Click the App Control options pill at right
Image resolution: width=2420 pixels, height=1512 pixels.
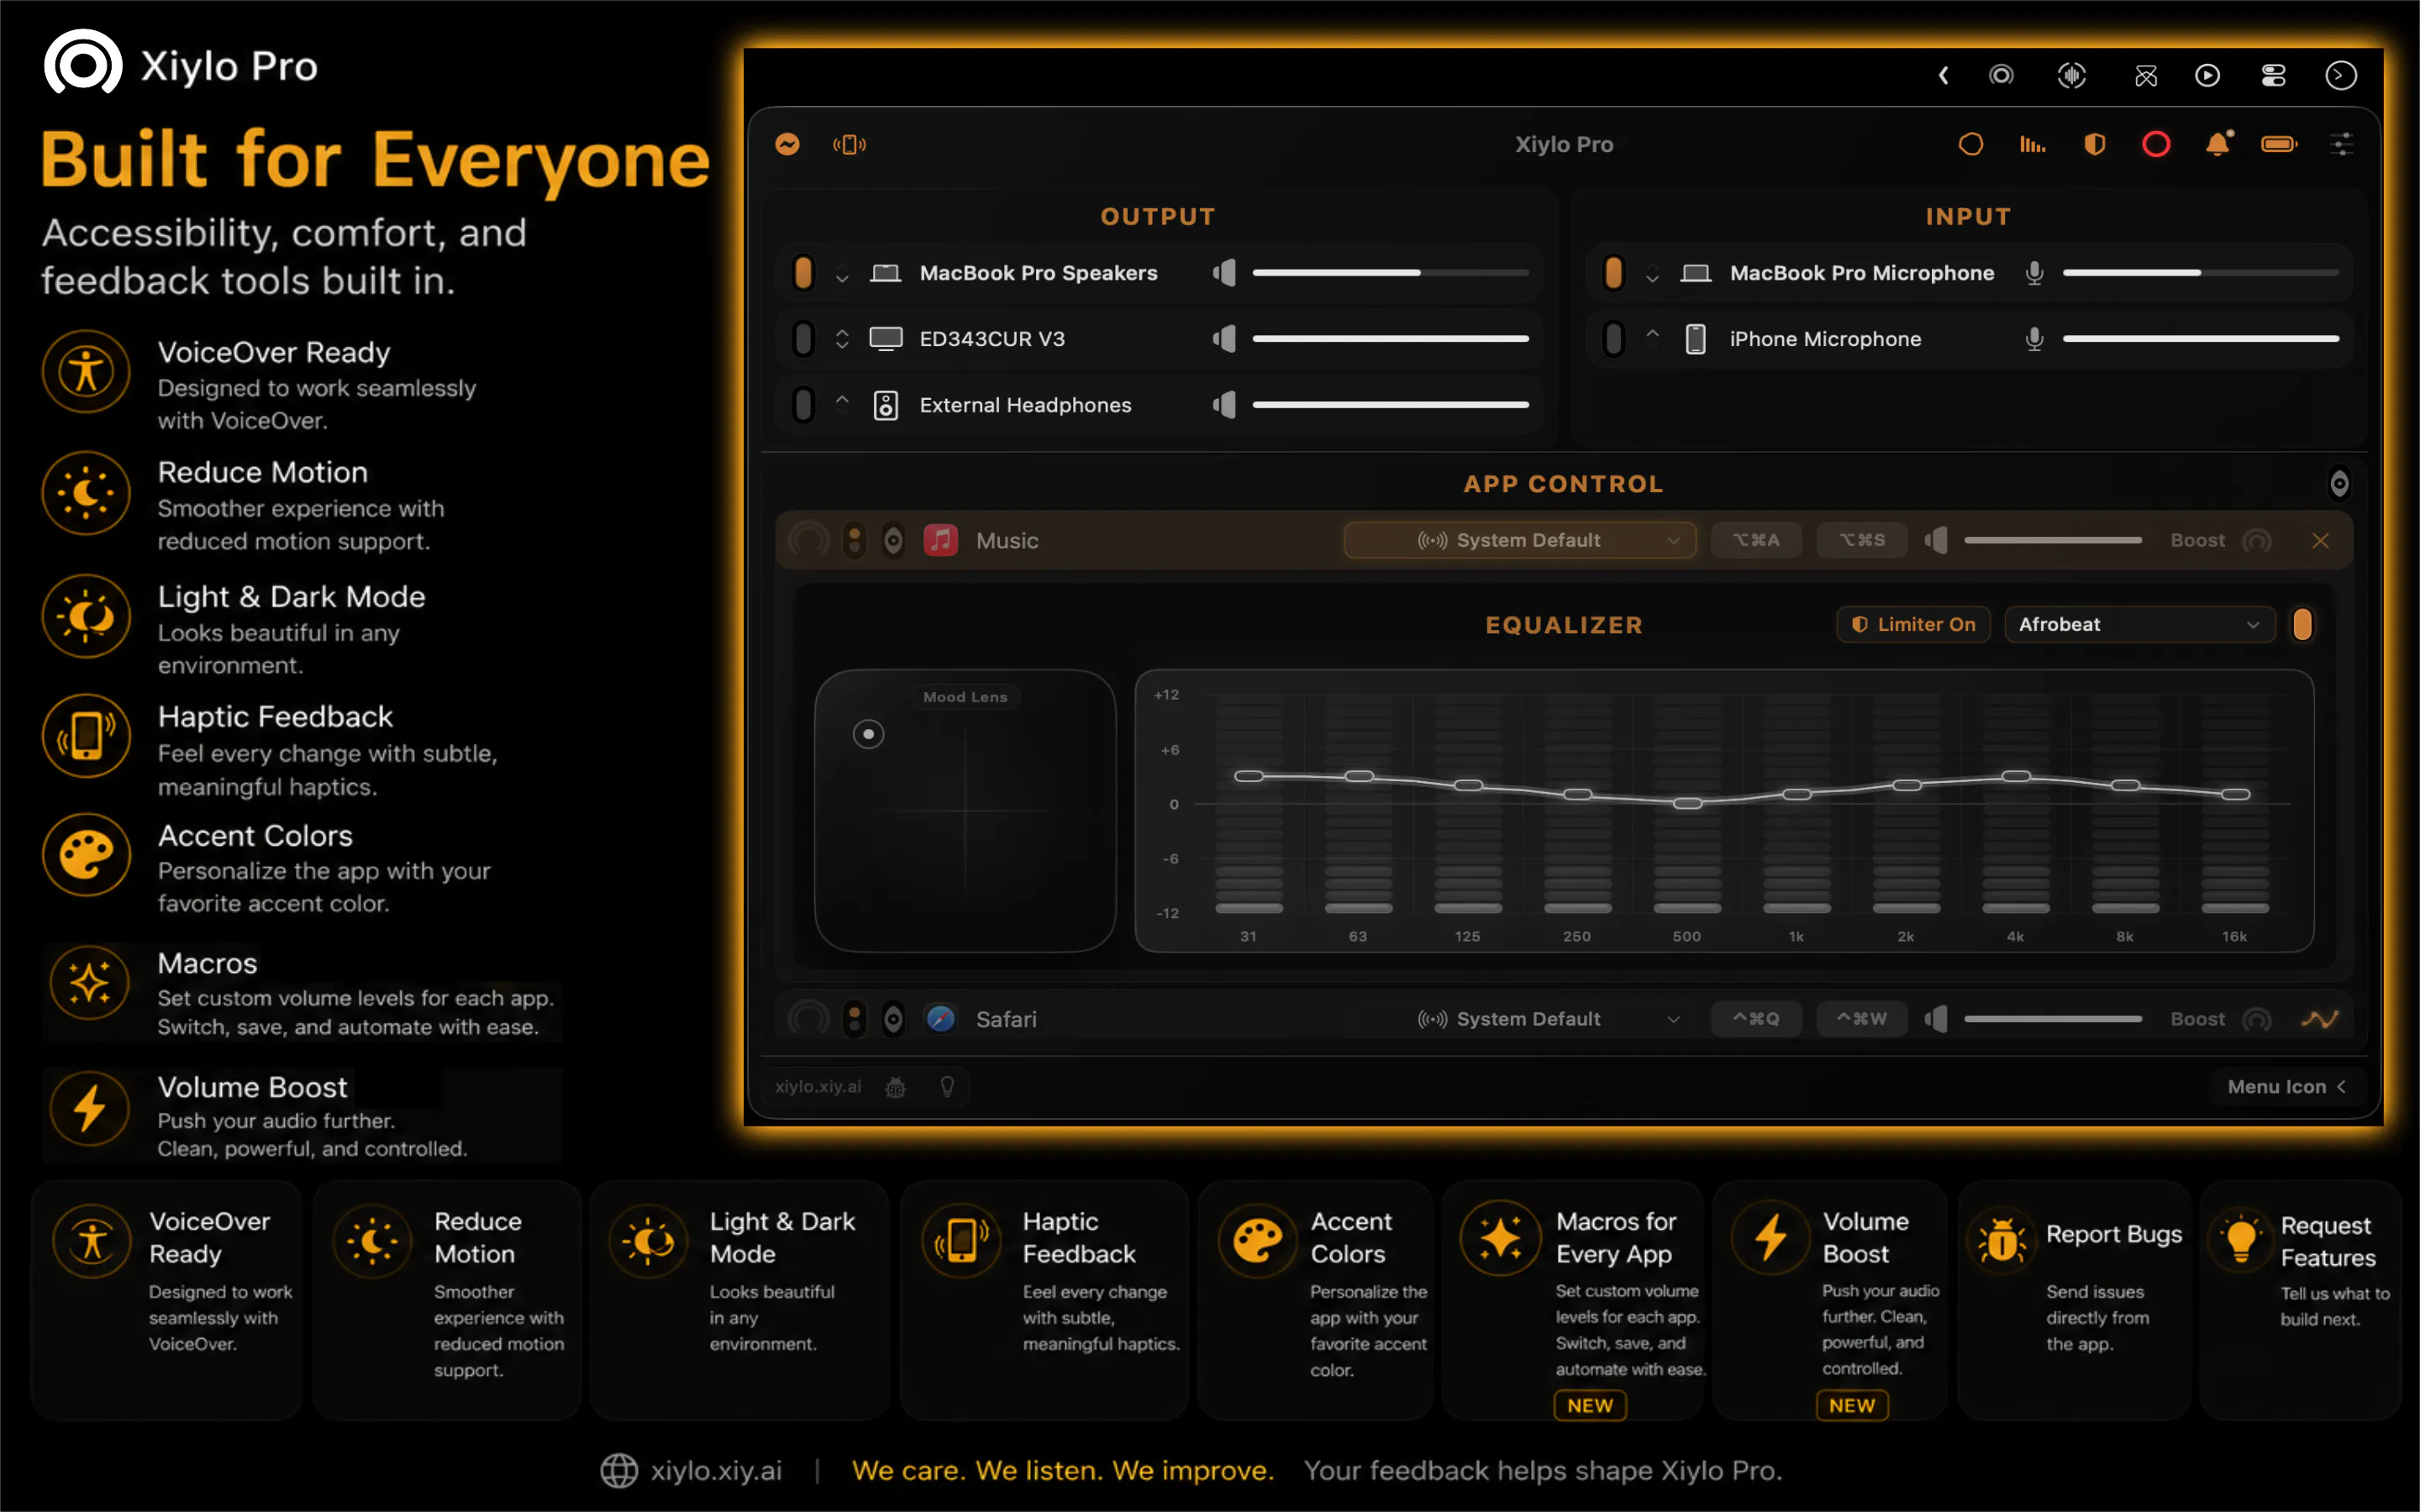(x=2339, y=484)
